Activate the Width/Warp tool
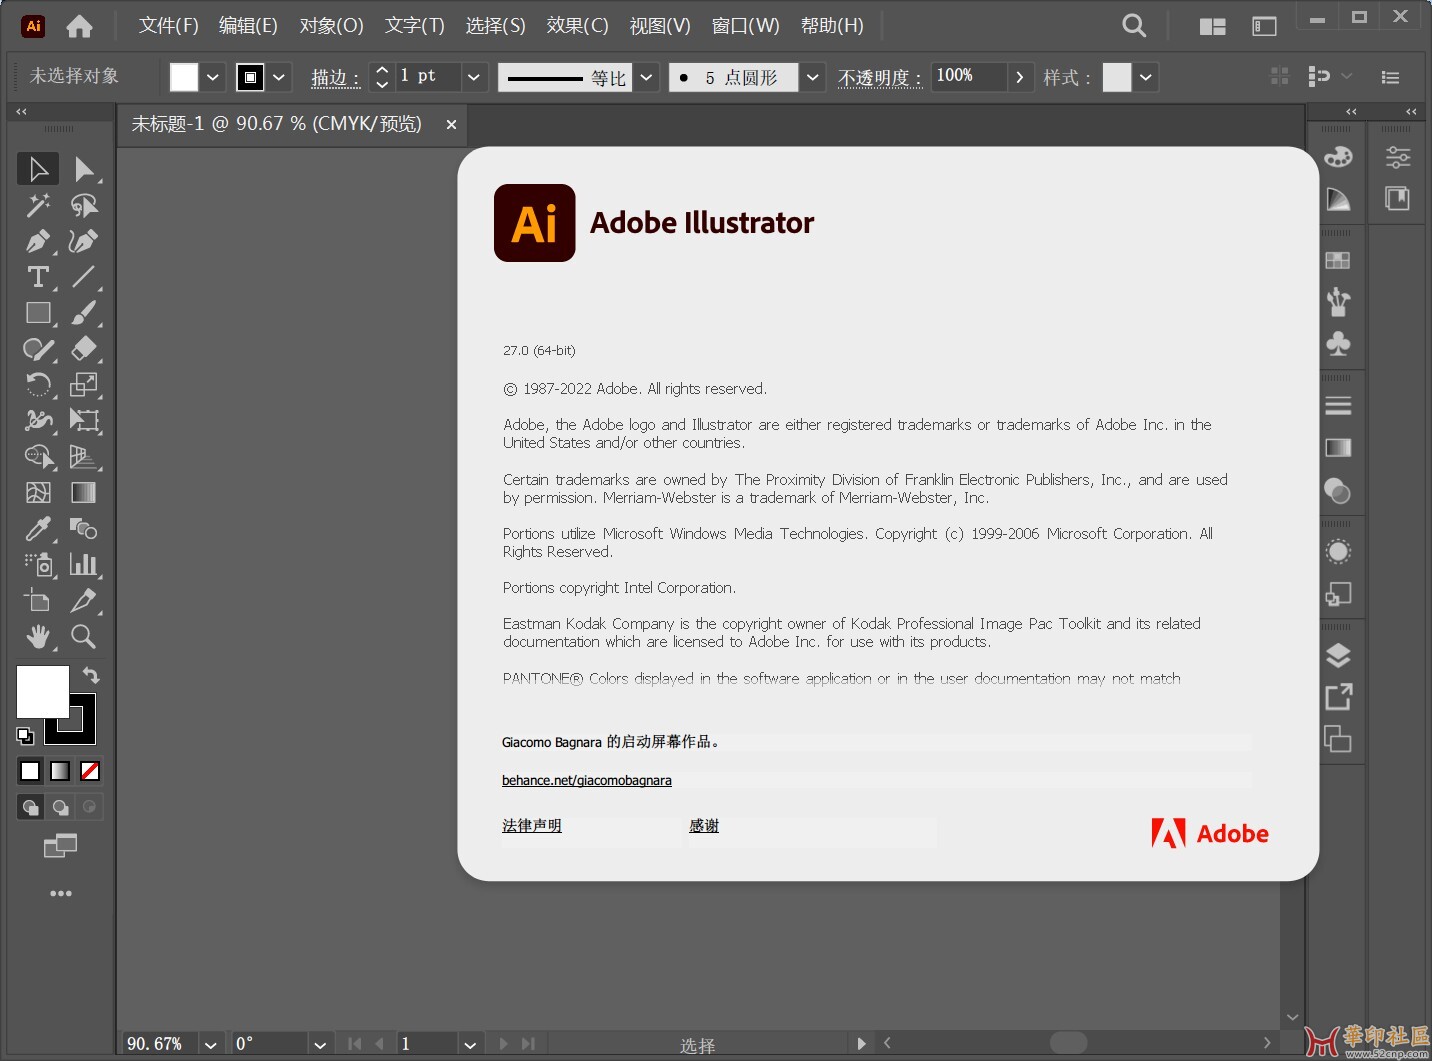Viewport: 1432px width, 1061px height. (38, 421)
